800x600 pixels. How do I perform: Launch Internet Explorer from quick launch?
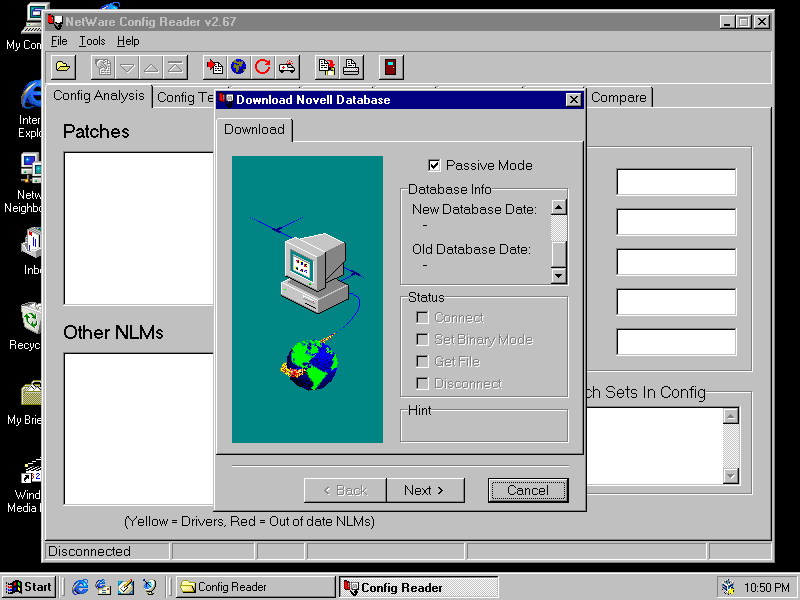[80, 587]
